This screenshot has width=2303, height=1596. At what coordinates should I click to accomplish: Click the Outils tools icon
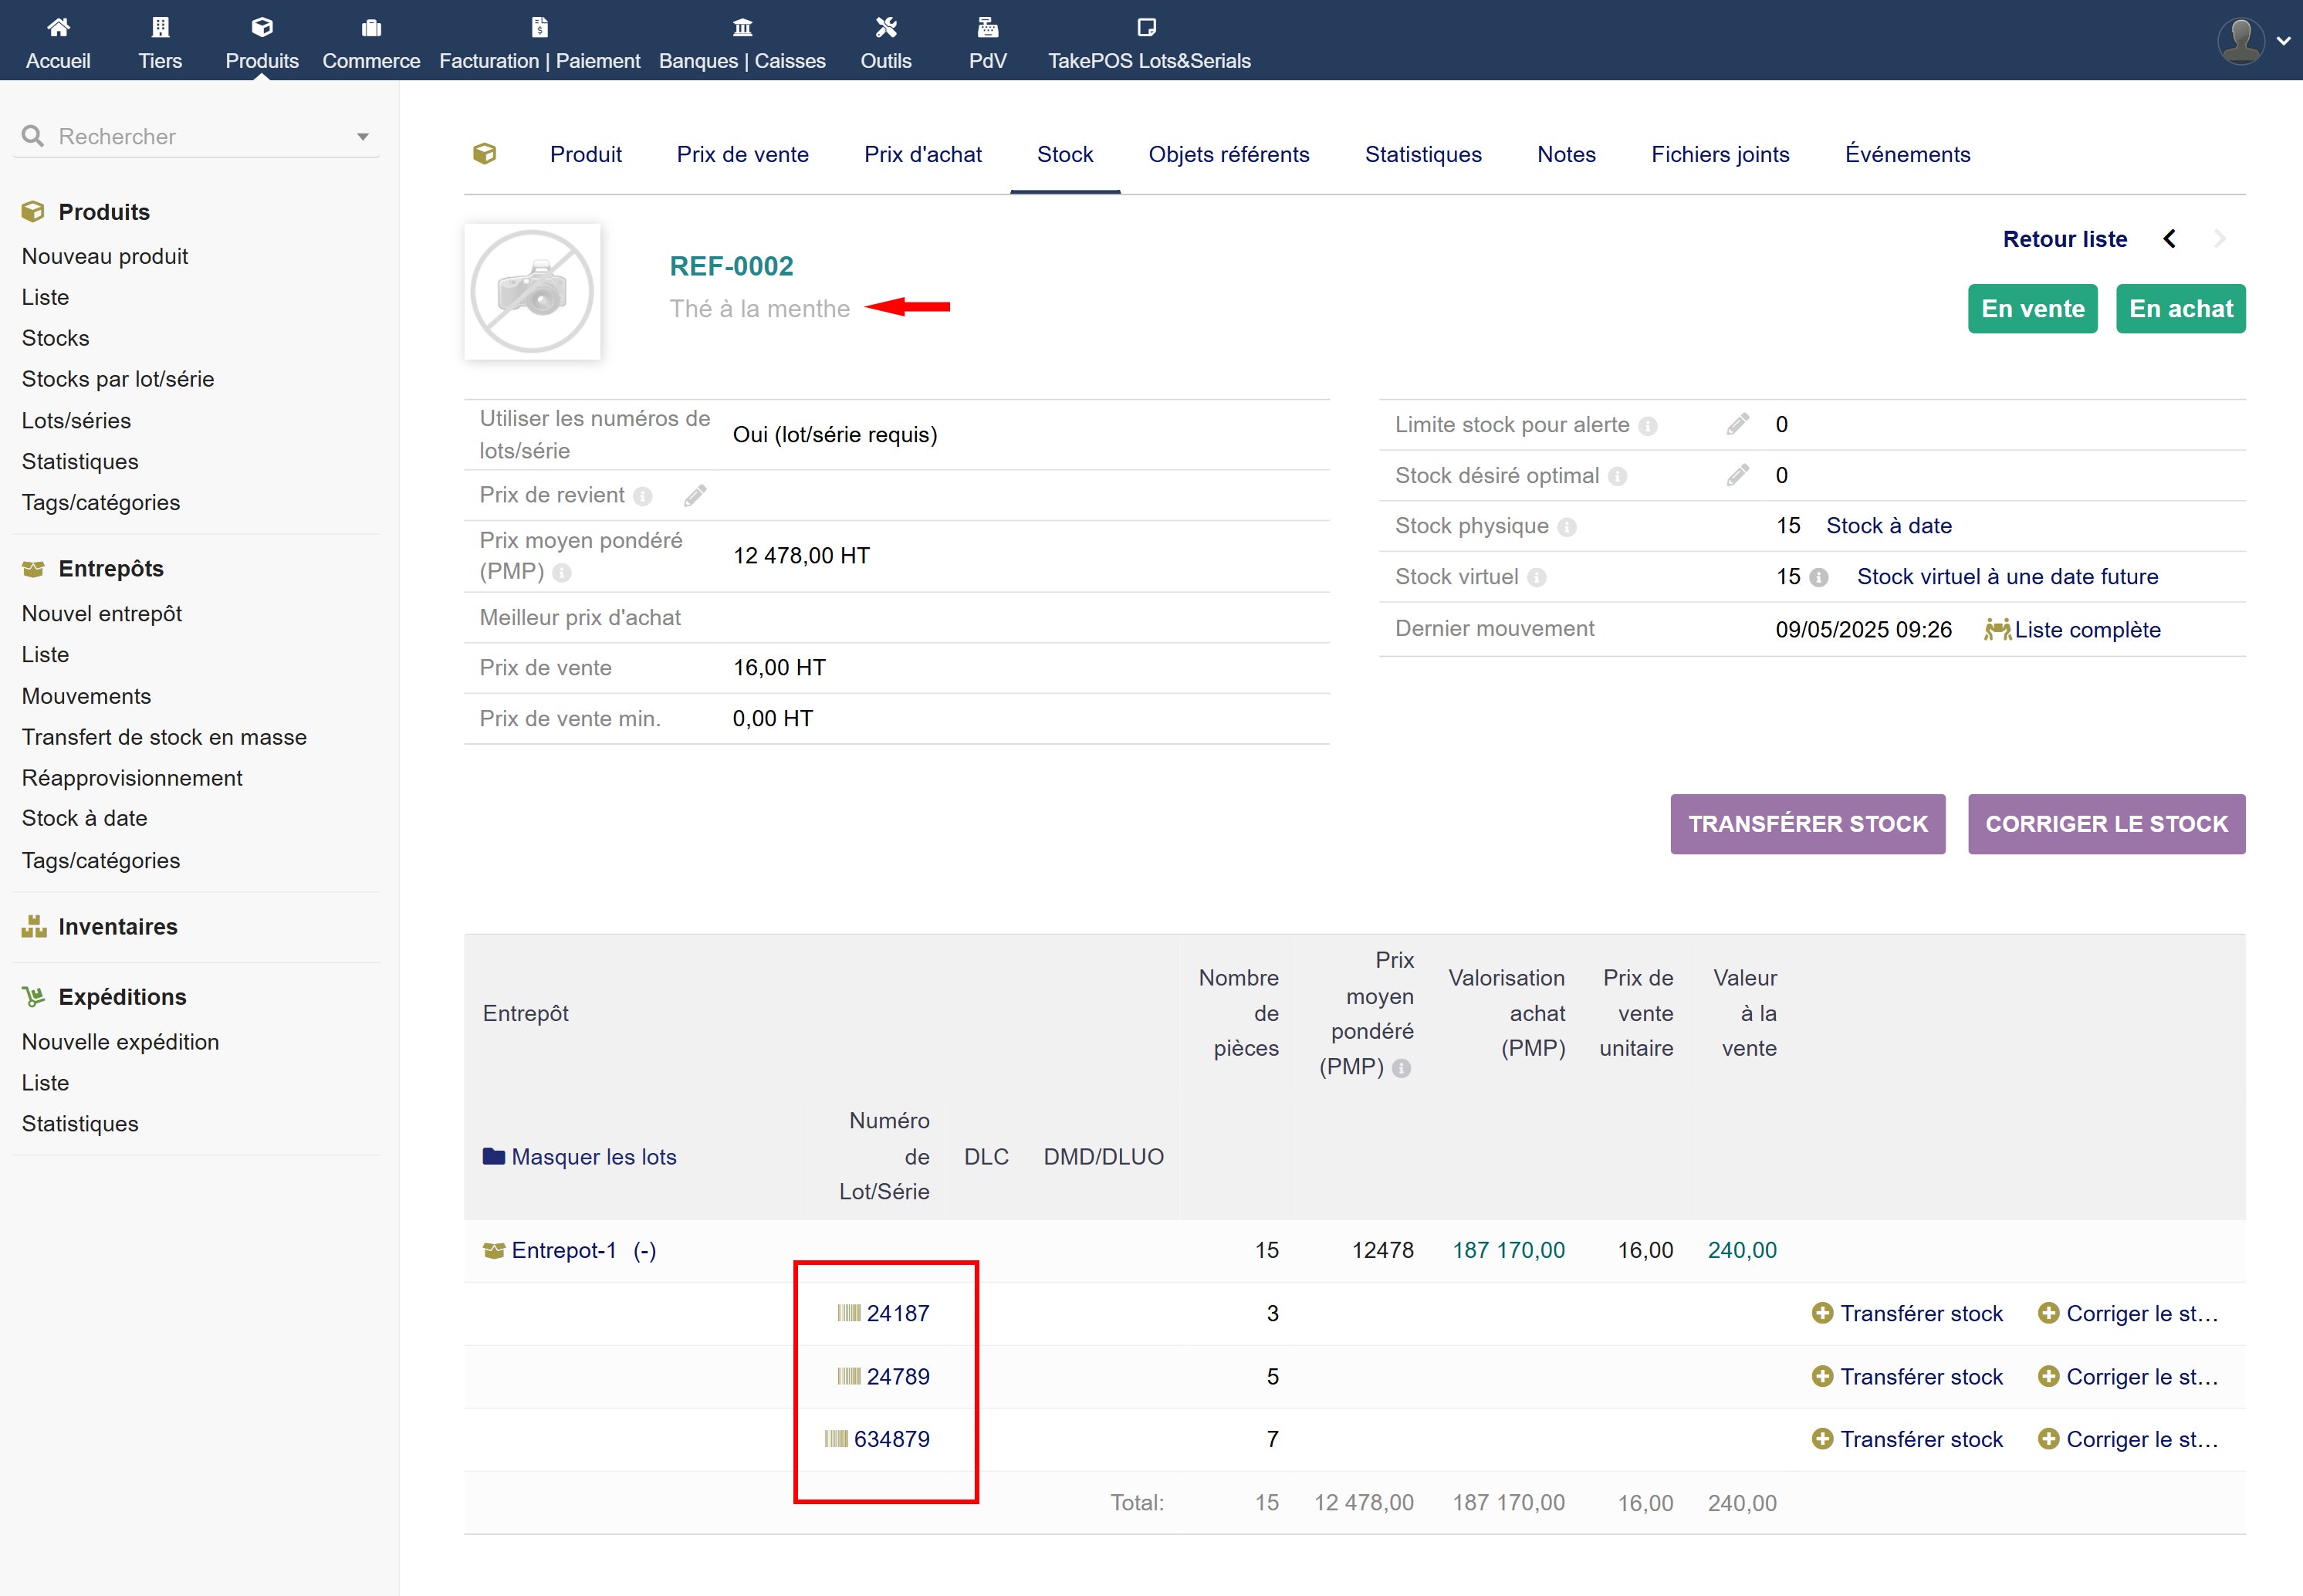tap(885, 27)
